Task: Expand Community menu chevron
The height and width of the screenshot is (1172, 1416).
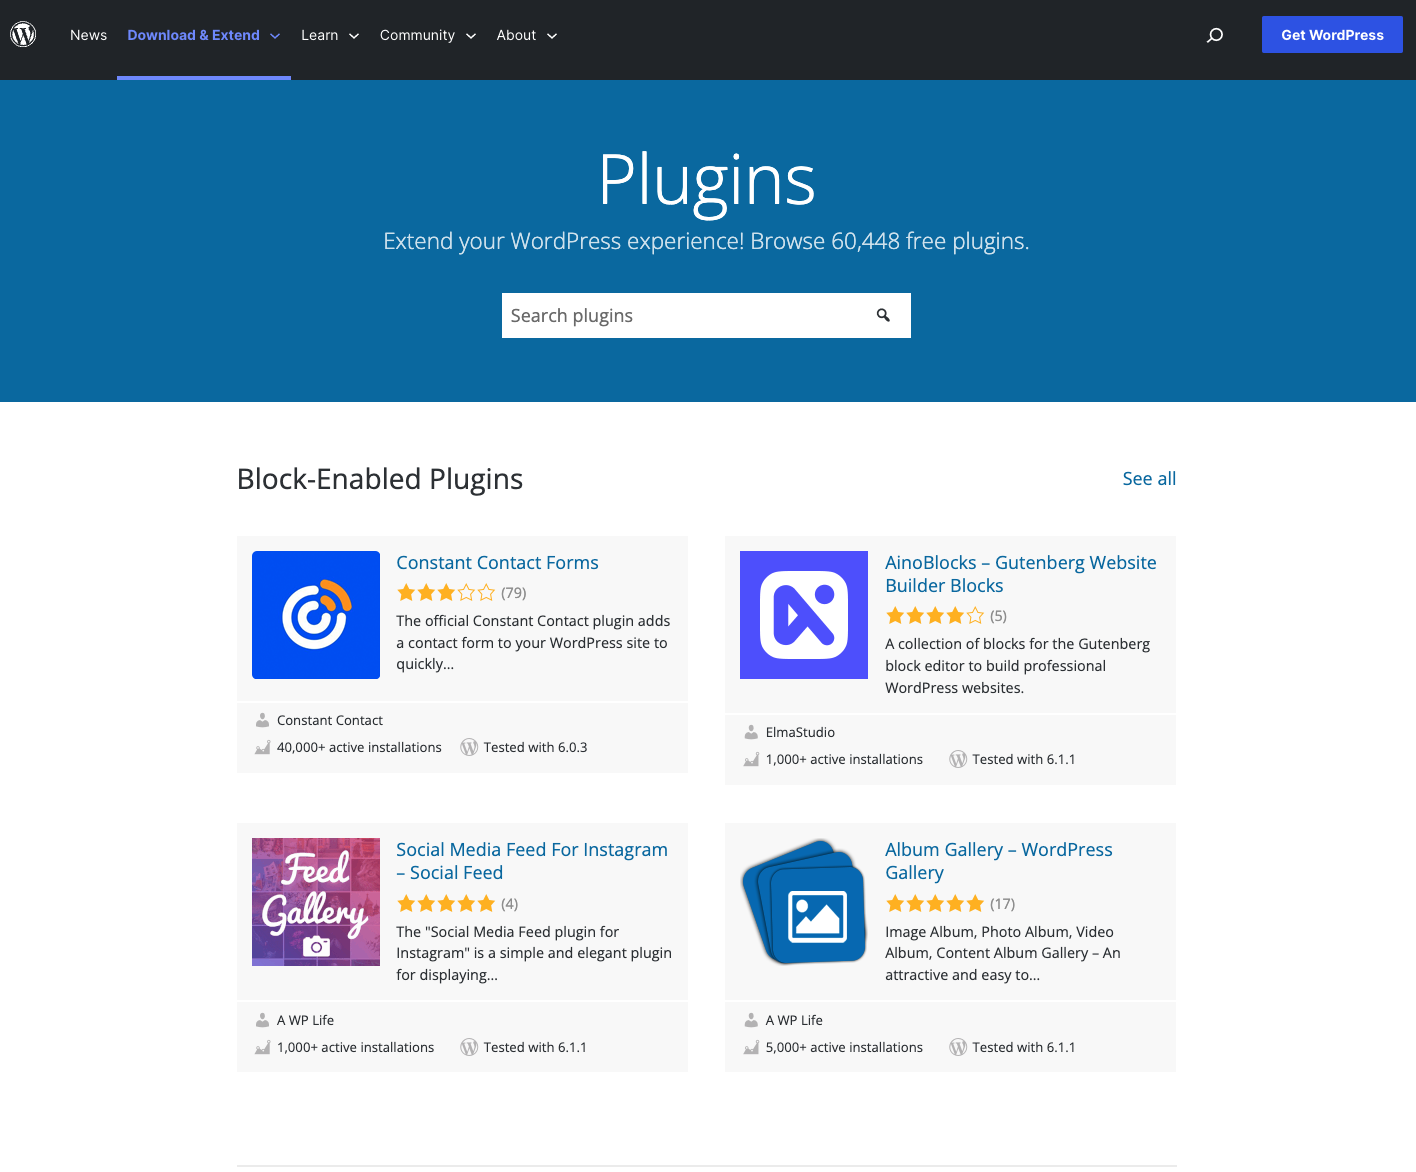Action: [x=471, y=36]
